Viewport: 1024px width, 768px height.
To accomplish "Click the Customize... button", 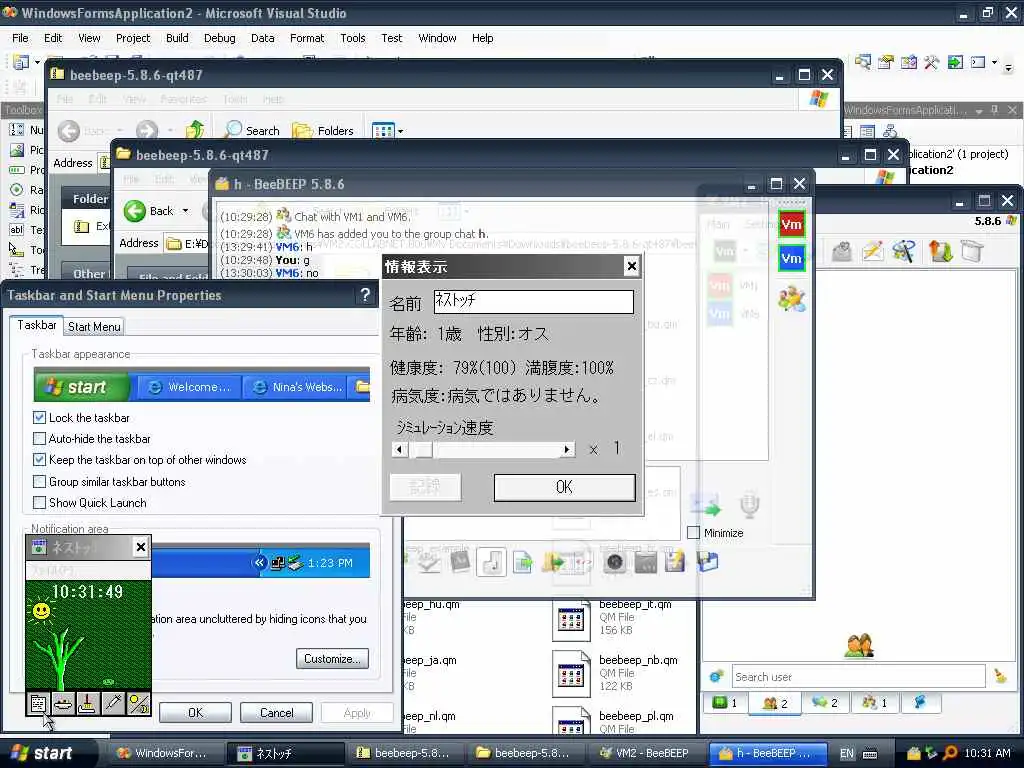I will click(332, 658).
